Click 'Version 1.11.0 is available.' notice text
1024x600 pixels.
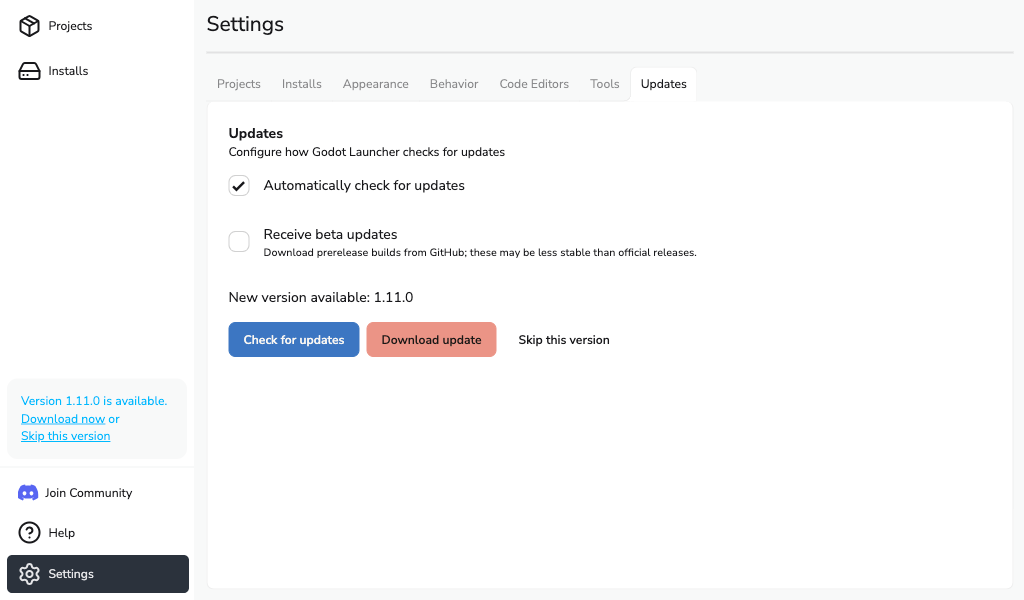click(x=94, y=401)
